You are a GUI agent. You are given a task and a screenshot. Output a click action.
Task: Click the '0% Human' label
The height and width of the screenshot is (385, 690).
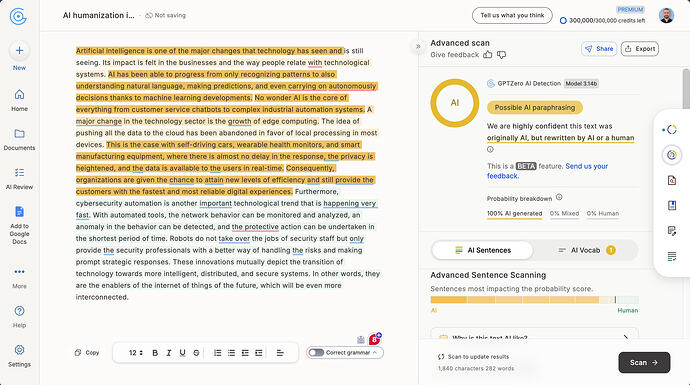point(602,213)
